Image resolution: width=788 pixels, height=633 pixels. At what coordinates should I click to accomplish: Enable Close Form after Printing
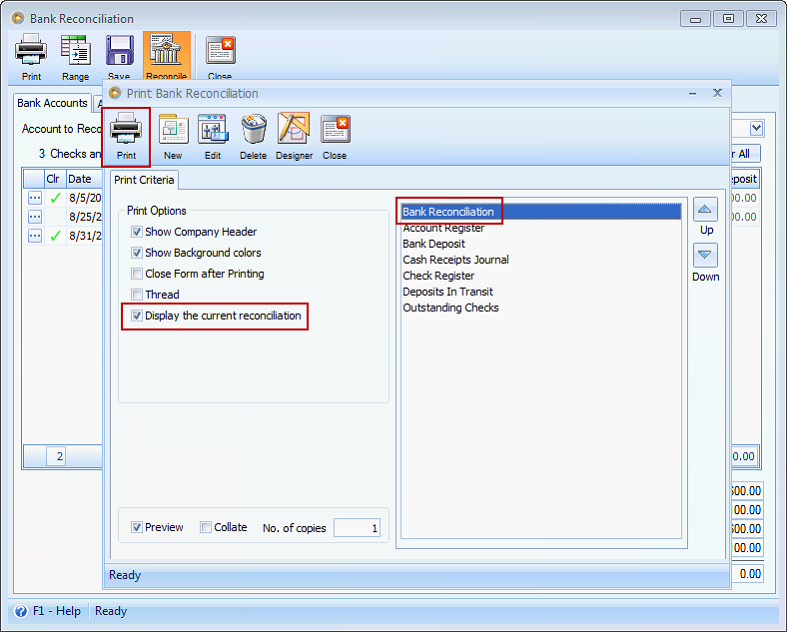(x=137, y=274)
